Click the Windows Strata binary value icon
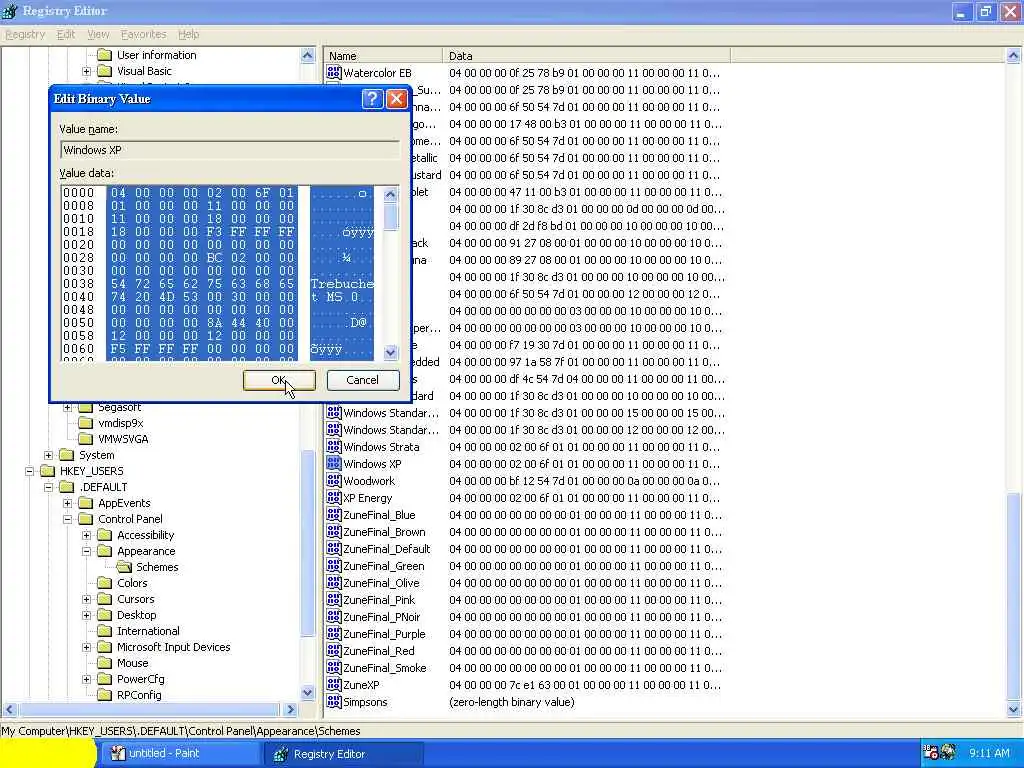 (x=334, y=447)
